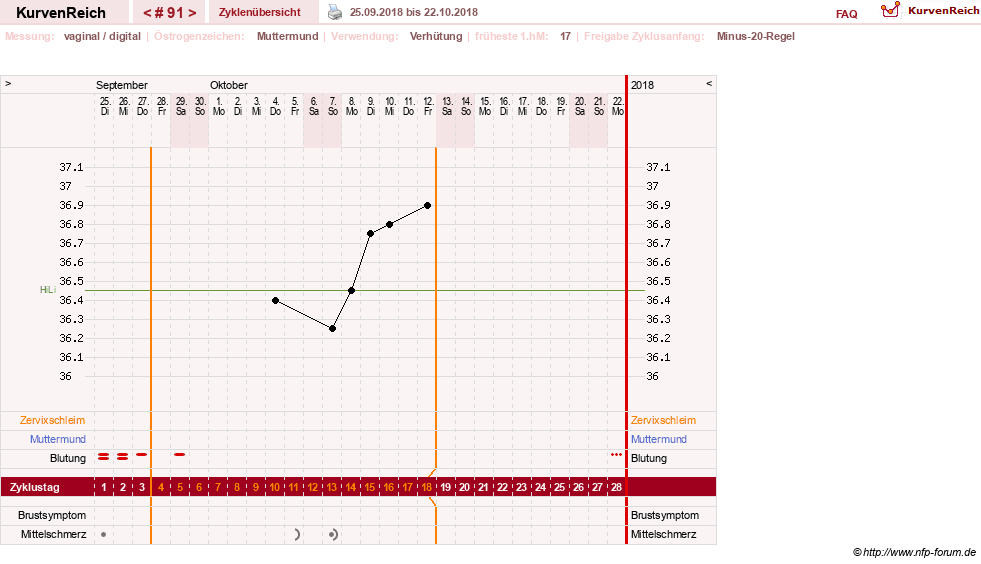Open the FAQ link
The height and width of the screenshot is (564, 981).
point(846,14)
